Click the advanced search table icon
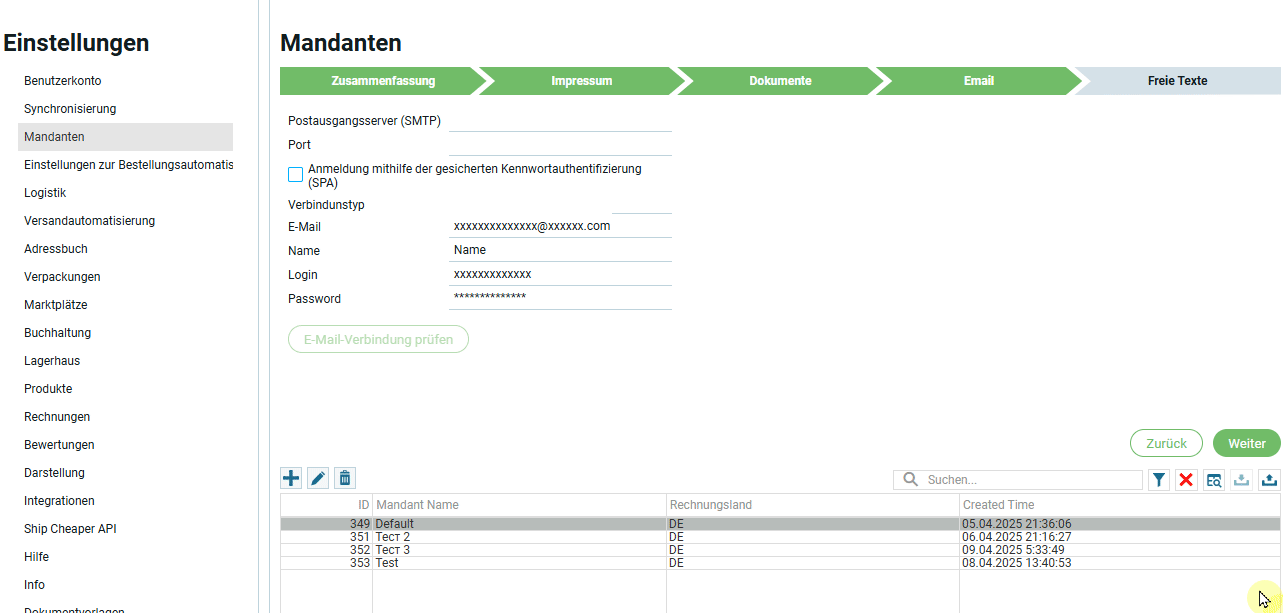 (x=1214, y=480)
